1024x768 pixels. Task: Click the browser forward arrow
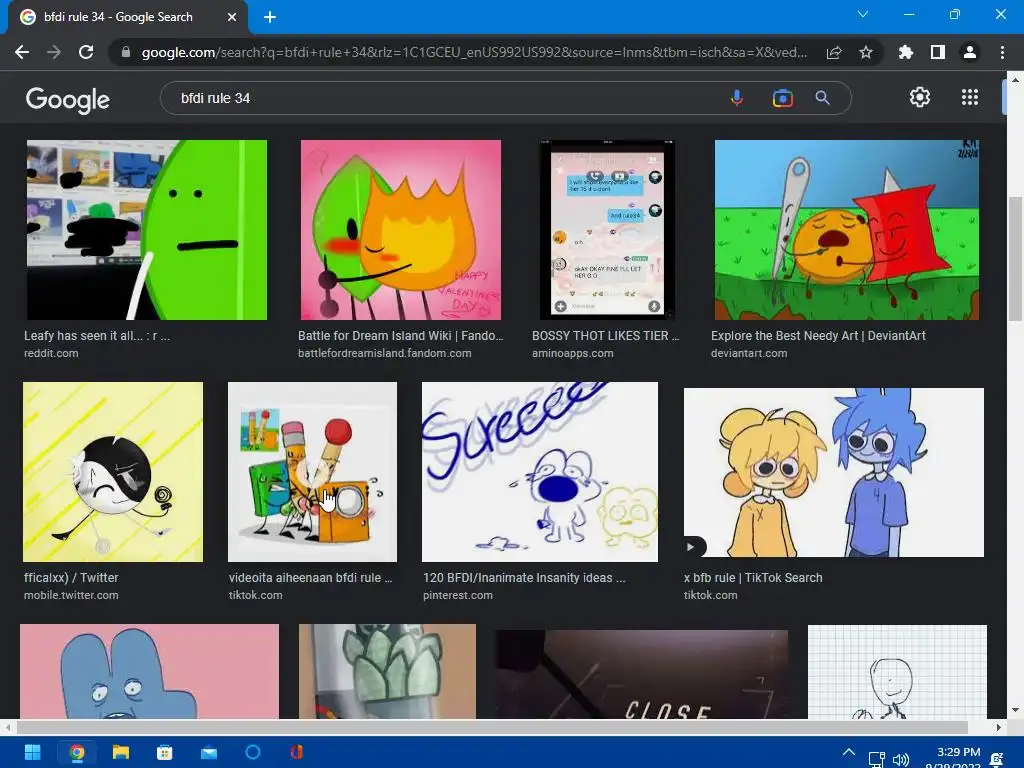click(x=54, y=52)
